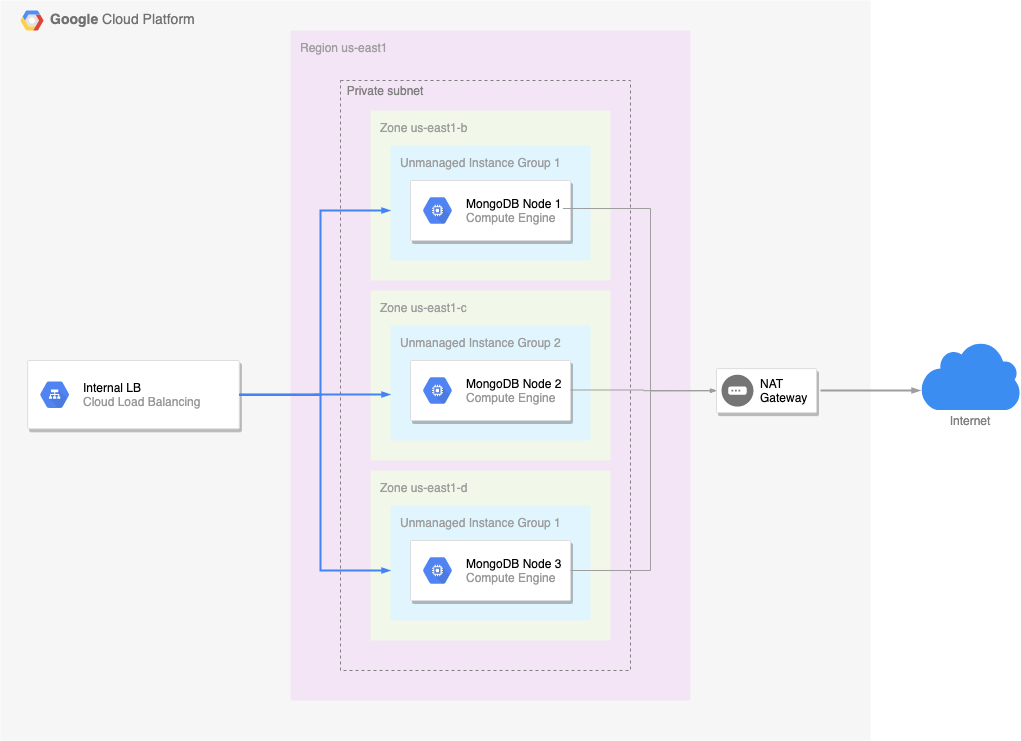Select the Internal LB node card
Screen dimensions: 1021x741
pos(133,394)
